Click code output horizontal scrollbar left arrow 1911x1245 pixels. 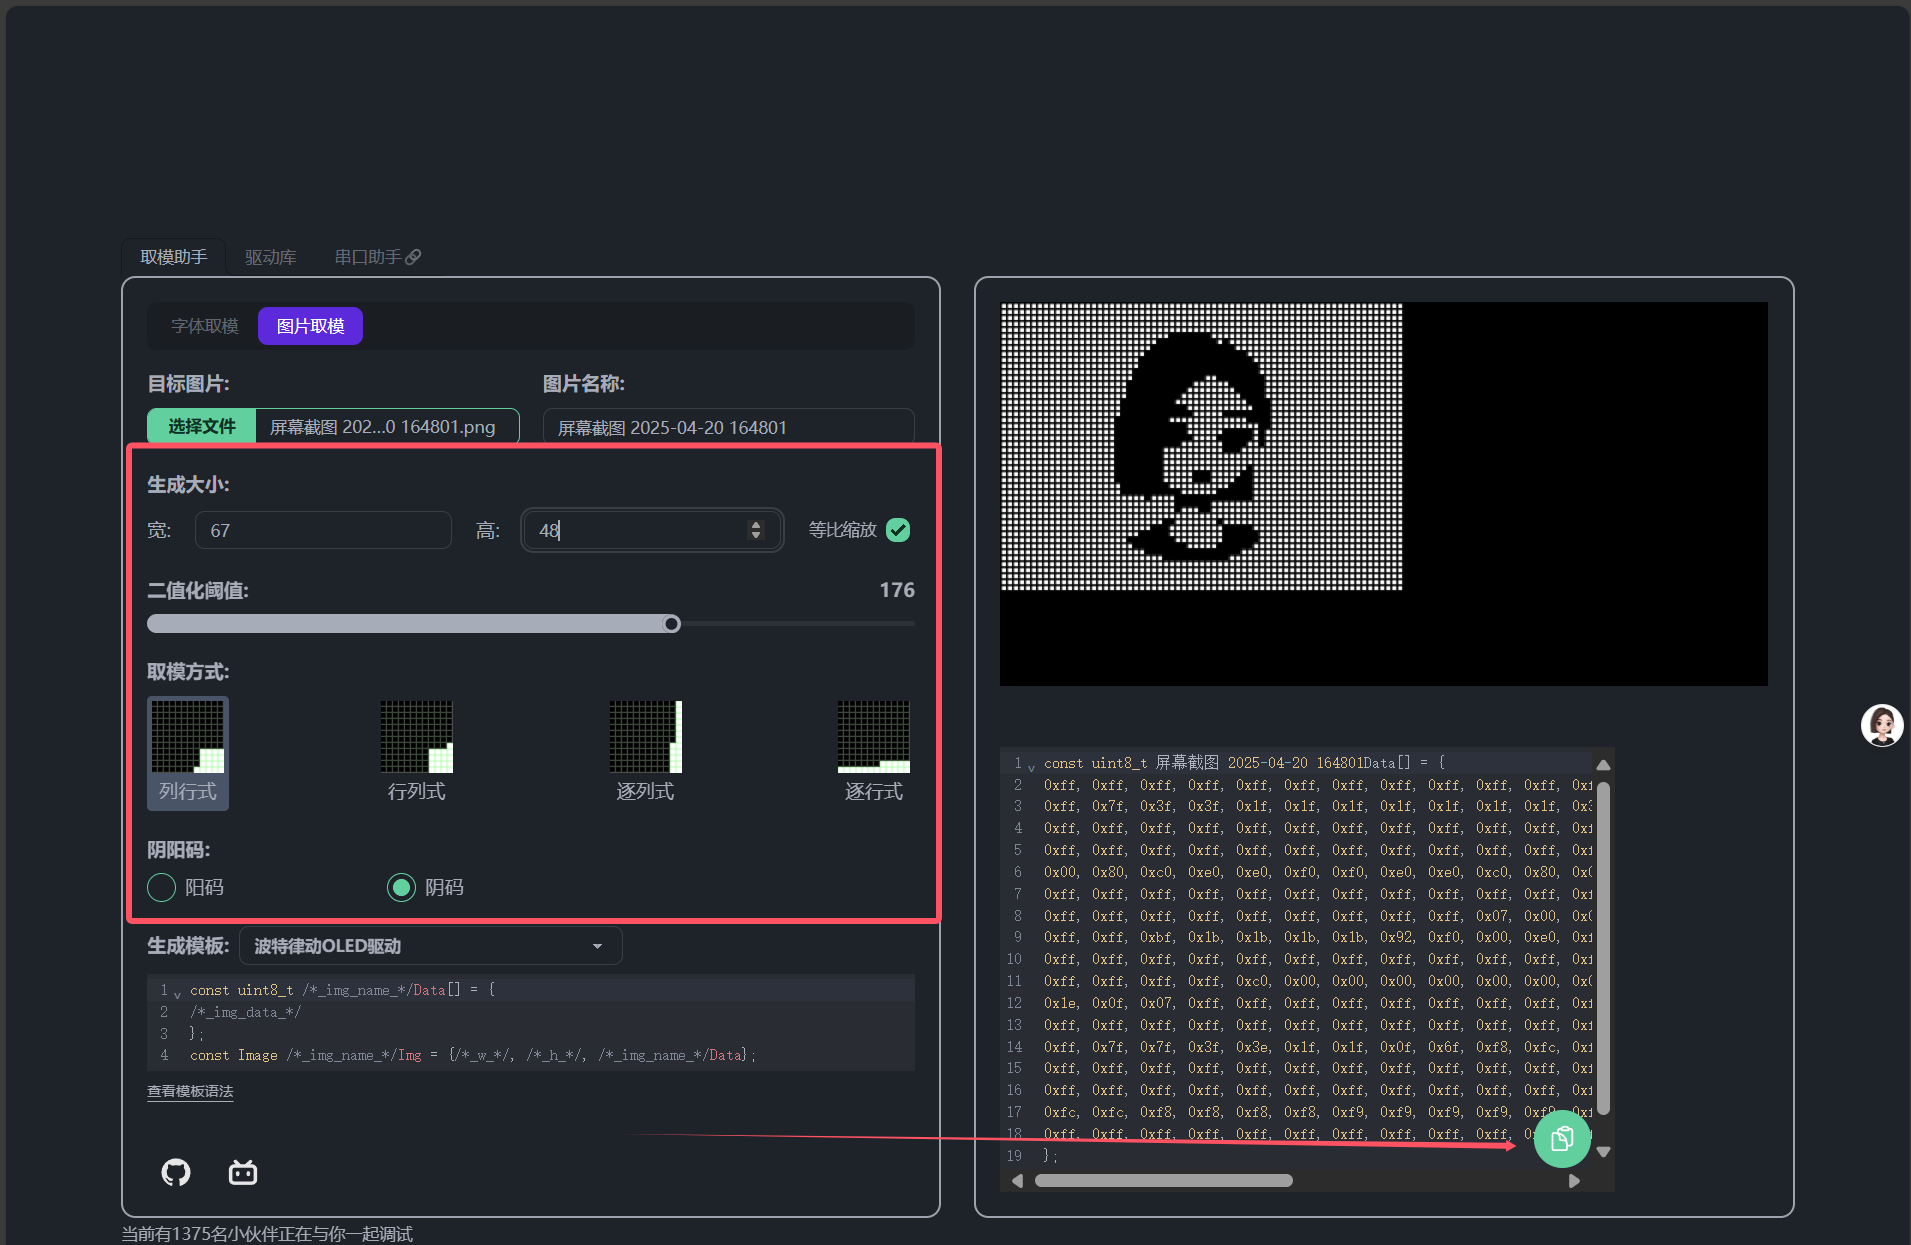1017,1180
